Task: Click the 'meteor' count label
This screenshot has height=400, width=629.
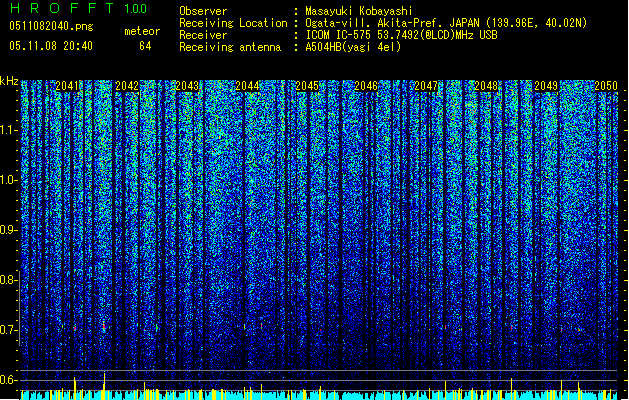Action: tap(142, 31)
